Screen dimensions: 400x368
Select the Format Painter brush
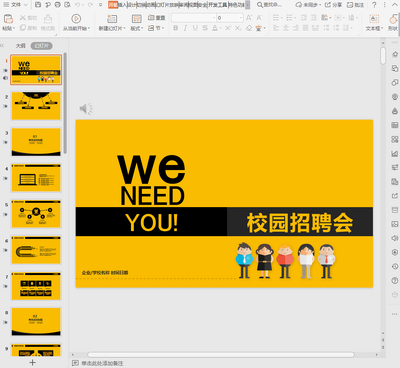pyautogui.click(x=48, y=19)
